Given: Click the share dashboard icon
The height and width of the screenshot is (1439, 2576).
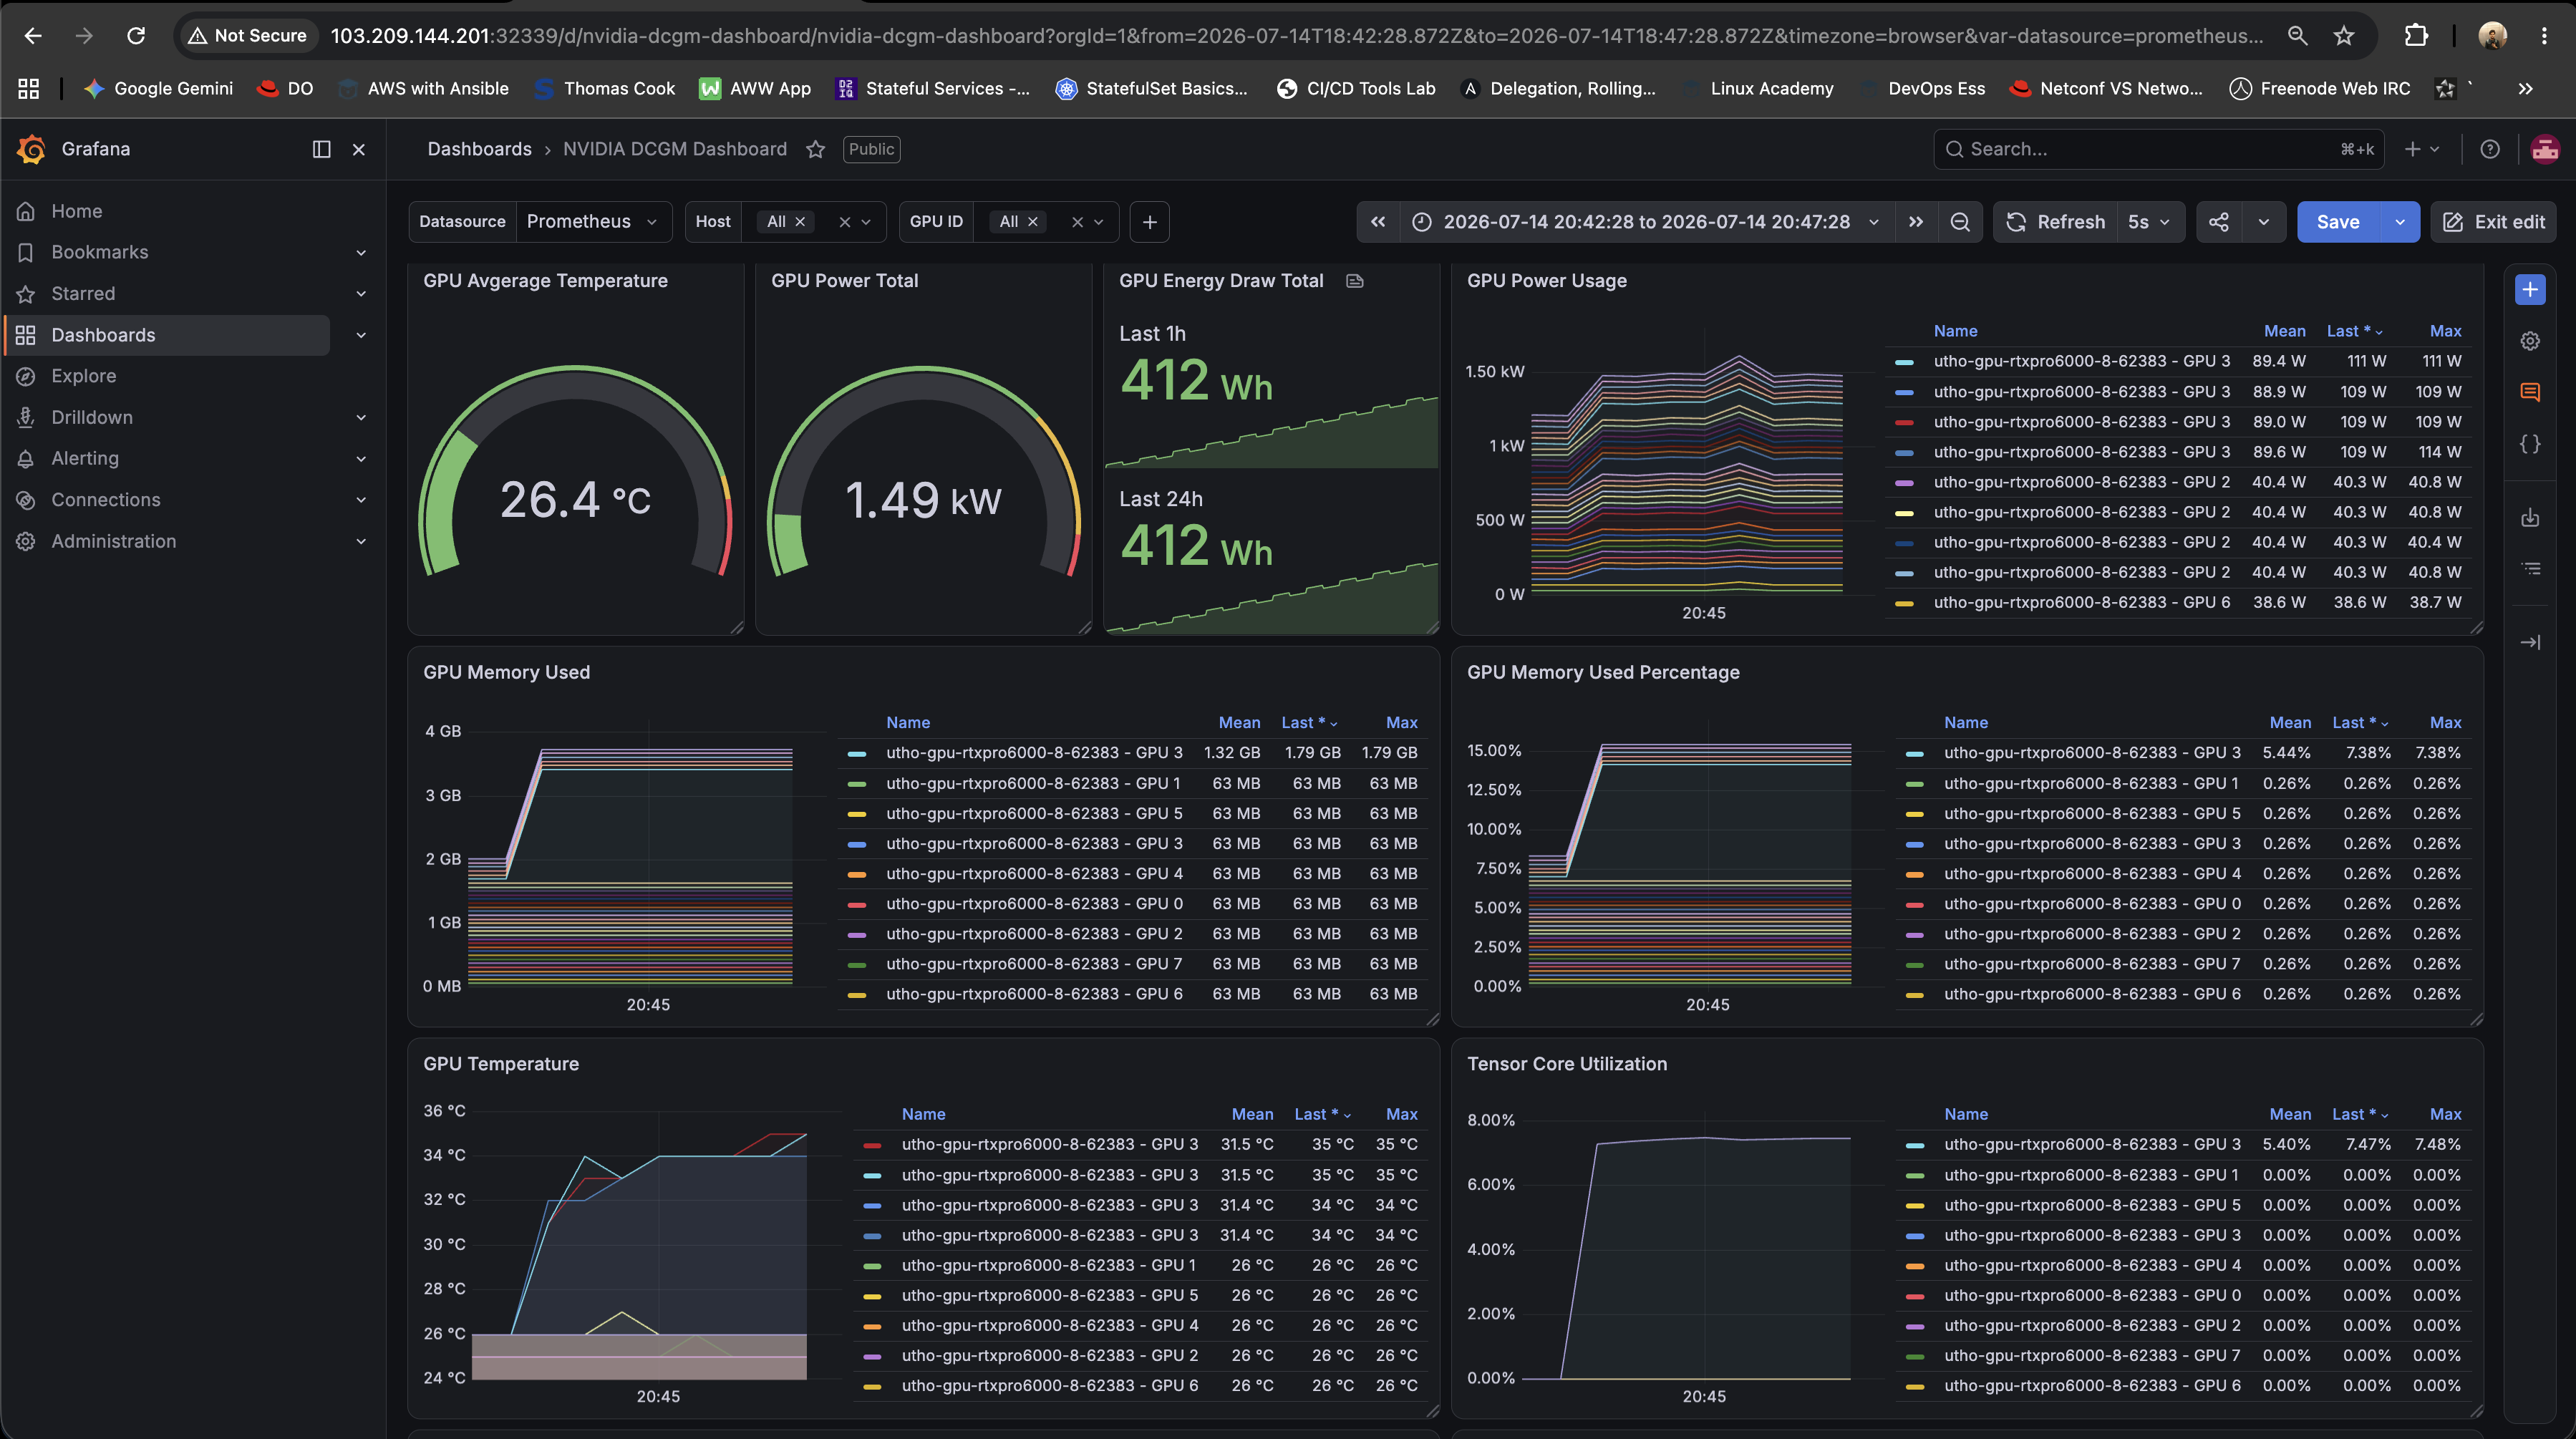Looking at the screenshot, I should tap(2218, 222).
